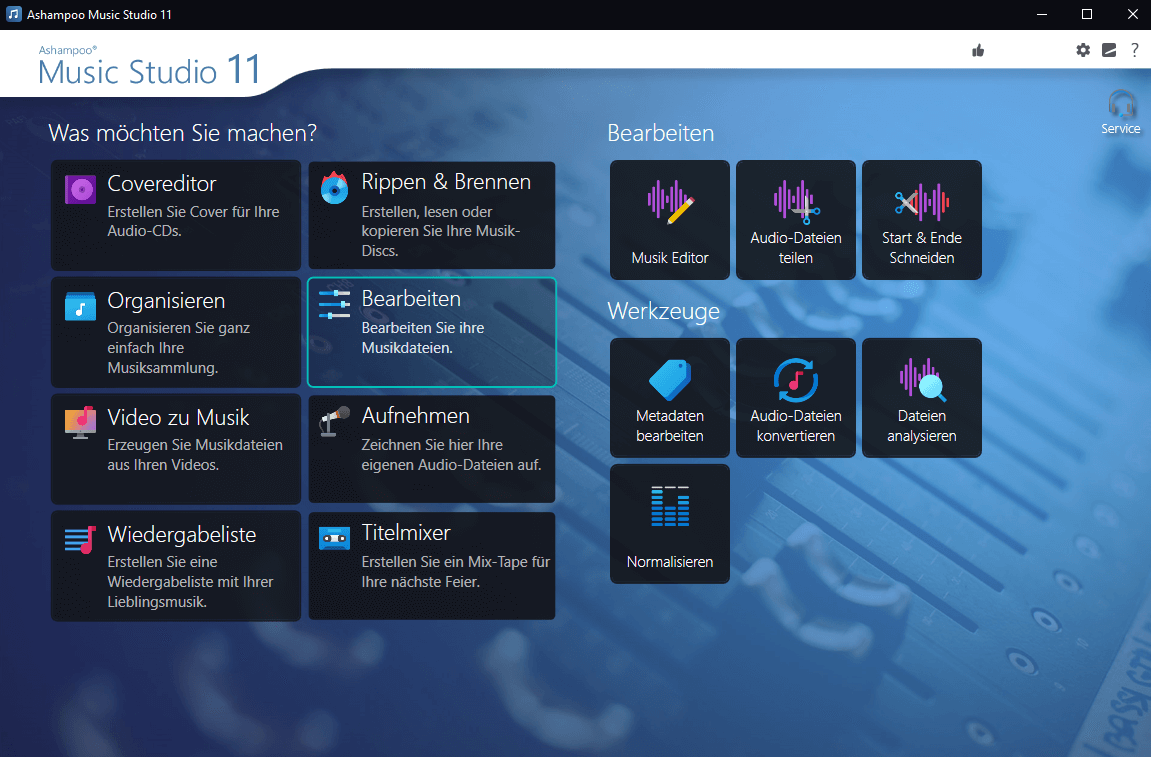
Task: Open the Wiedergabeliste tile
Action: tap(176, 566)
